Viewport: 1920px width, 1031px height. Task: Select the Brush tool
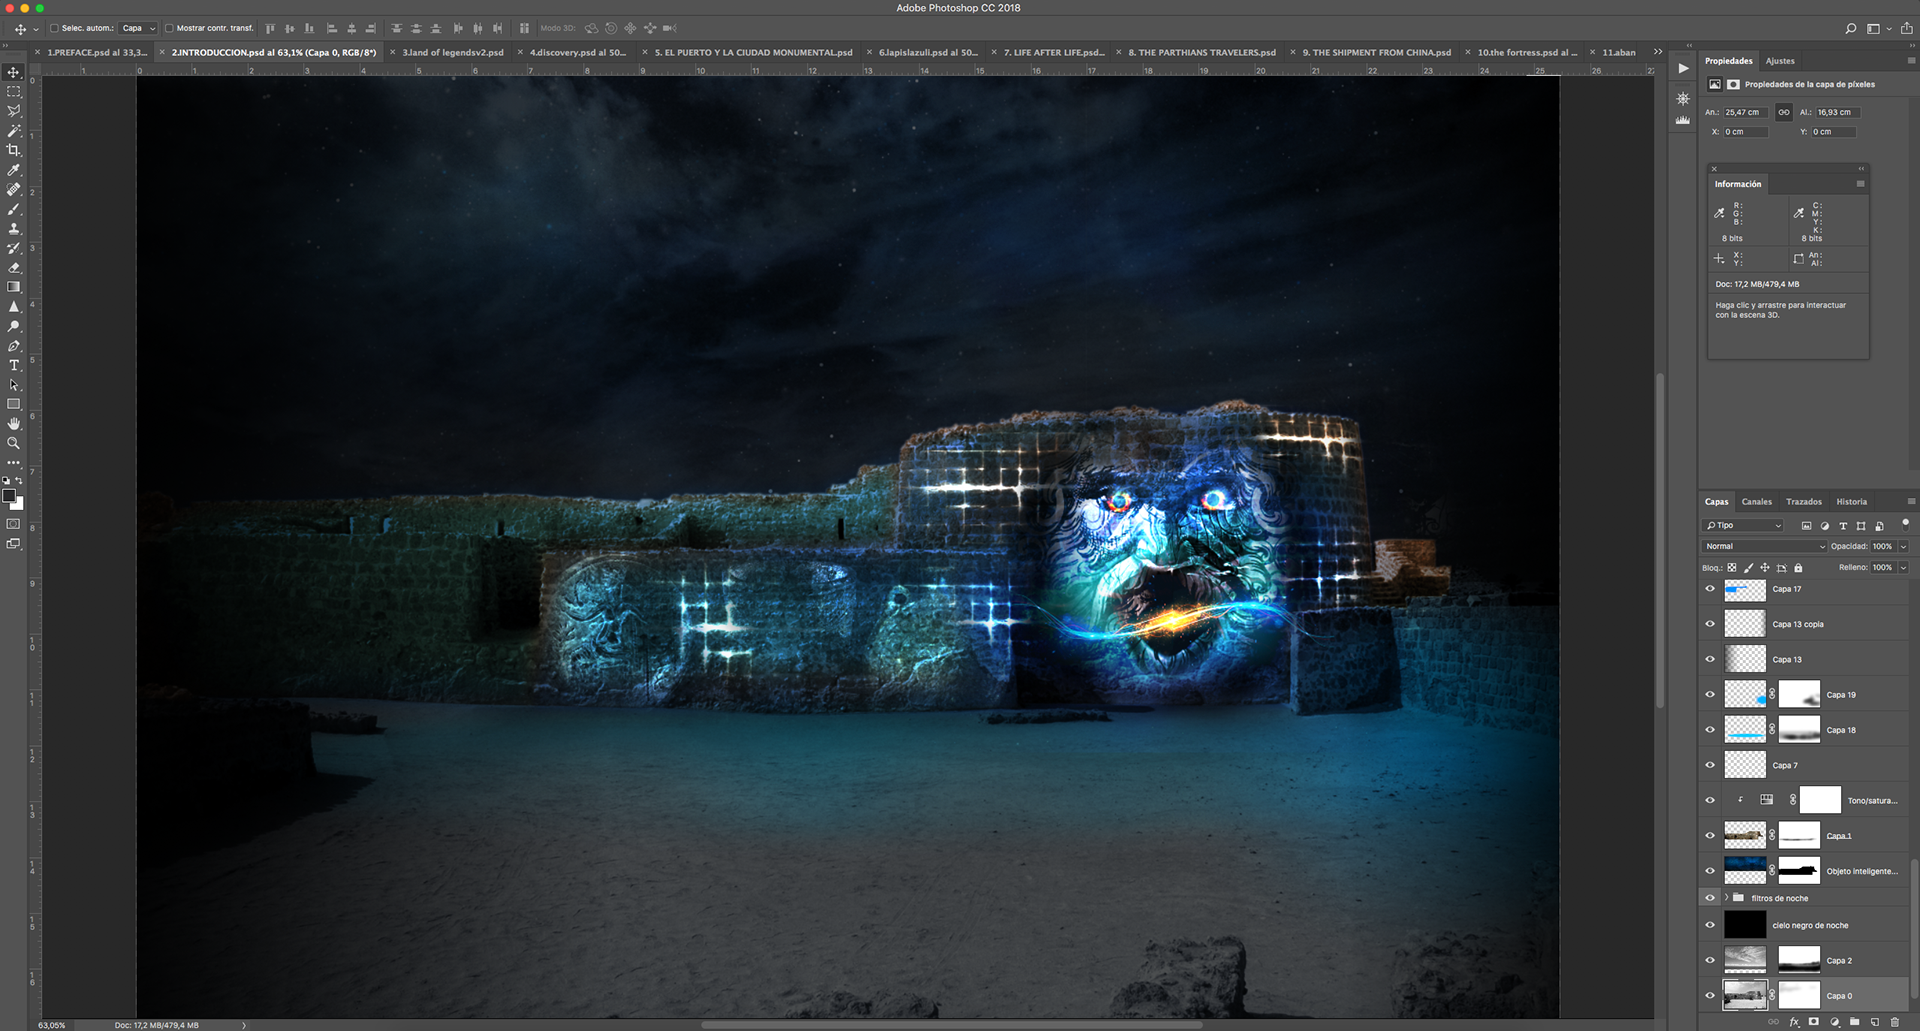pyautogui.click(x=14, y=209)
